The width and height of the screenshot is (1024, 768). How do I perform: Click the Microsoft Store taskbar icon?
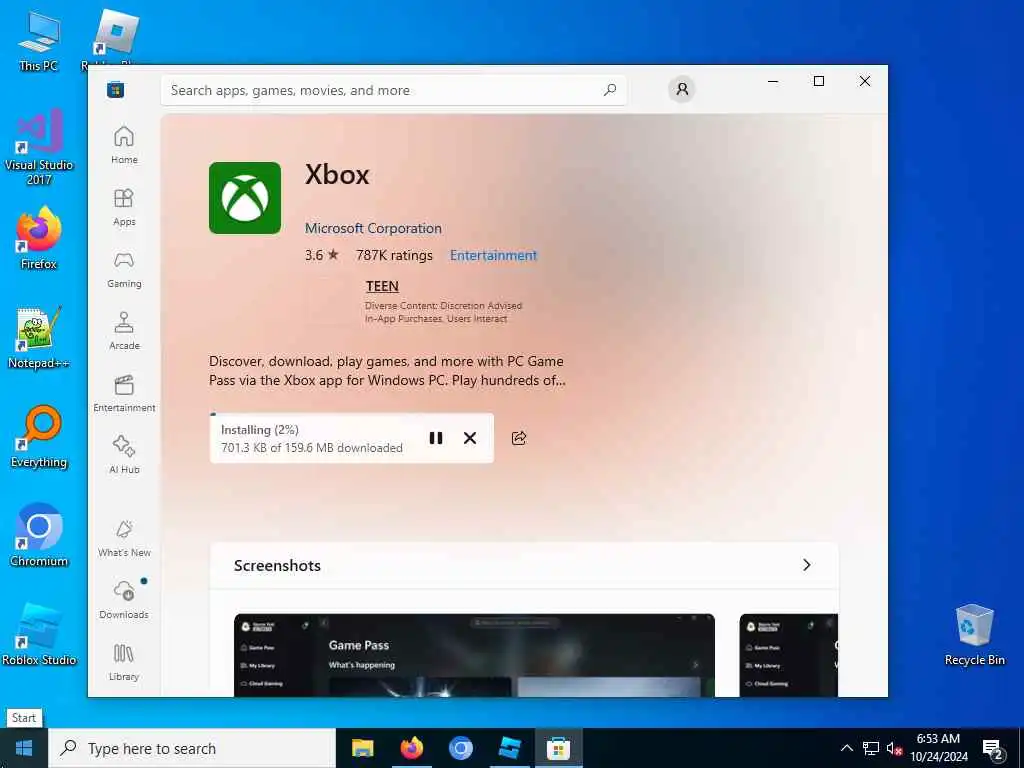click(x=558, y=748)
